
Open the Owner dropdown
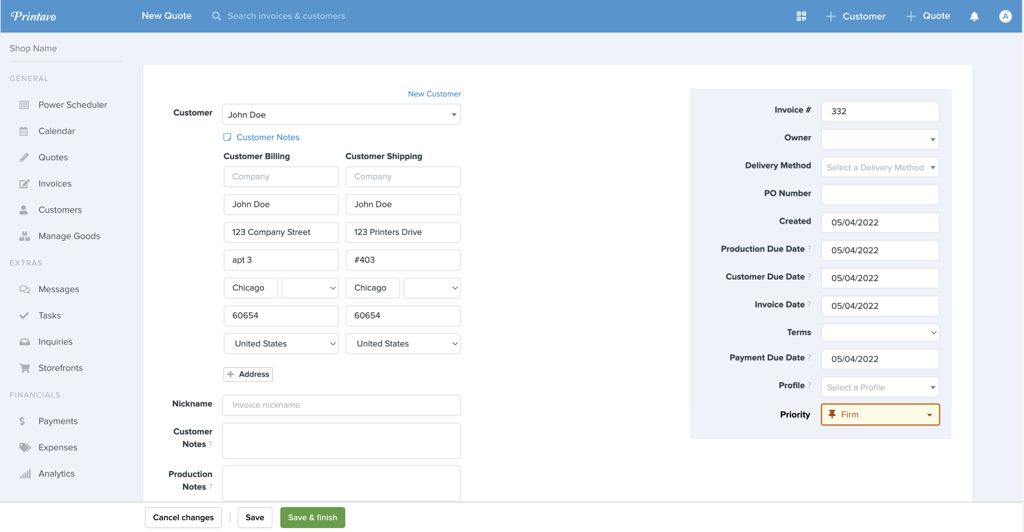(880, 139)
